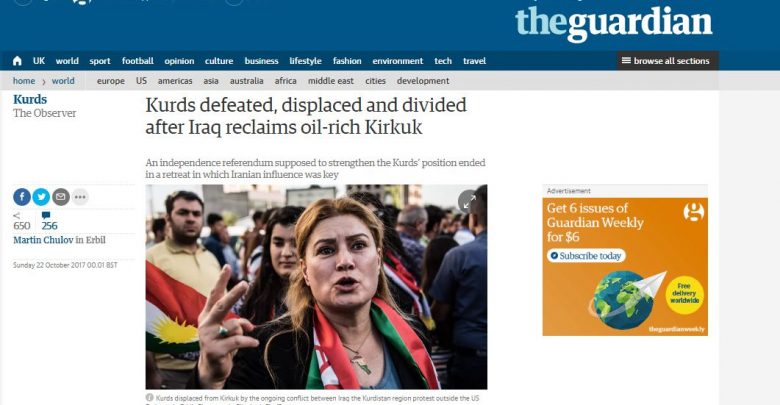Open the environment section

[x=397, y=61]
